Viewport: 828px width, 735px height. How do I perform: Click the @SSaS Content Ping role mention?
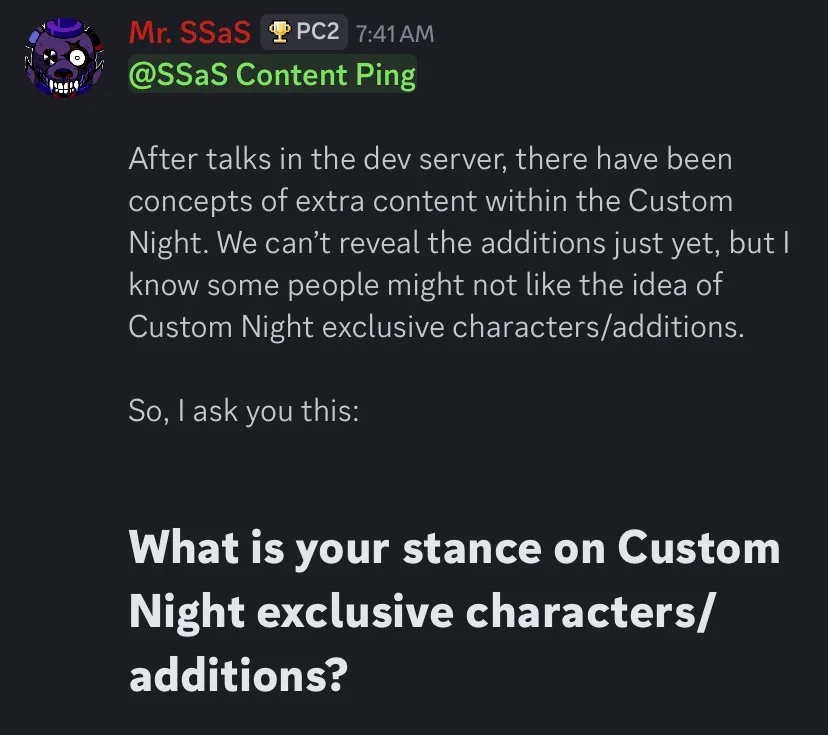tap(272, 75)
